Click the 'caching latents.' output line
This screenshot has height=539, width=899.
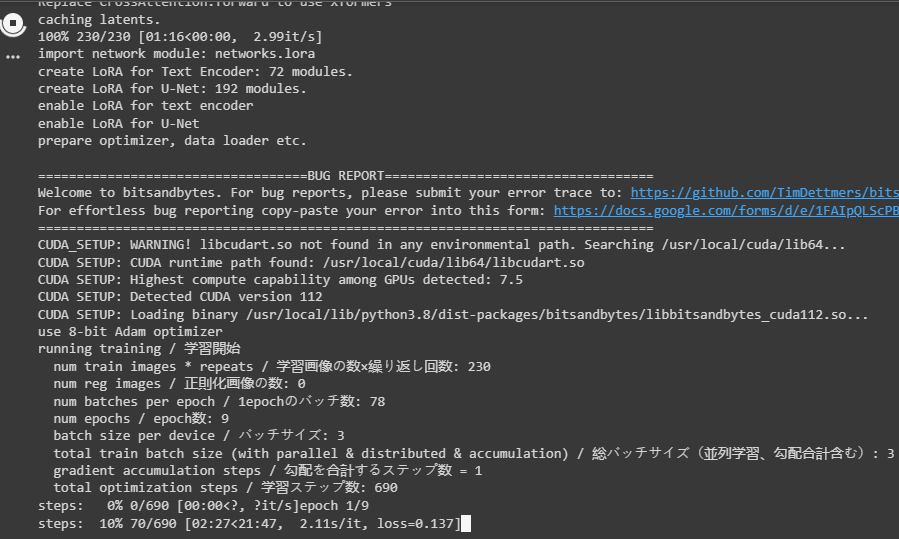pos(99,19)
